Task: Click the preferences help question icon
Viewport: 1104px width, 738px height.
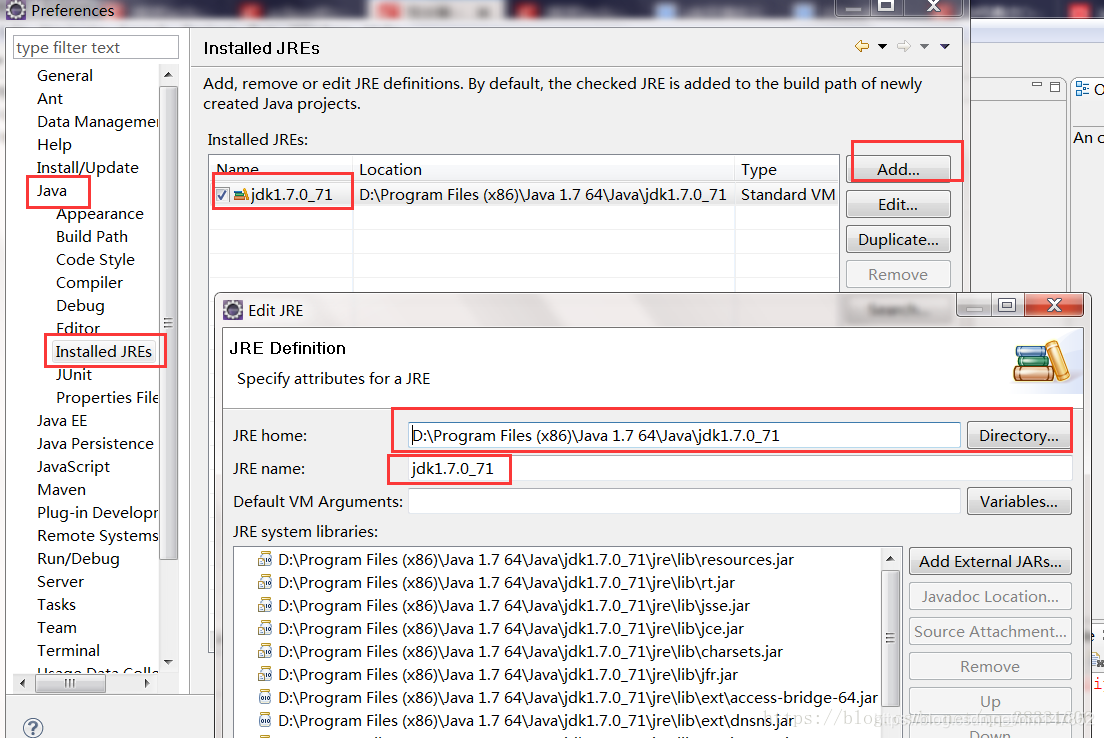Action: [33, 727]
